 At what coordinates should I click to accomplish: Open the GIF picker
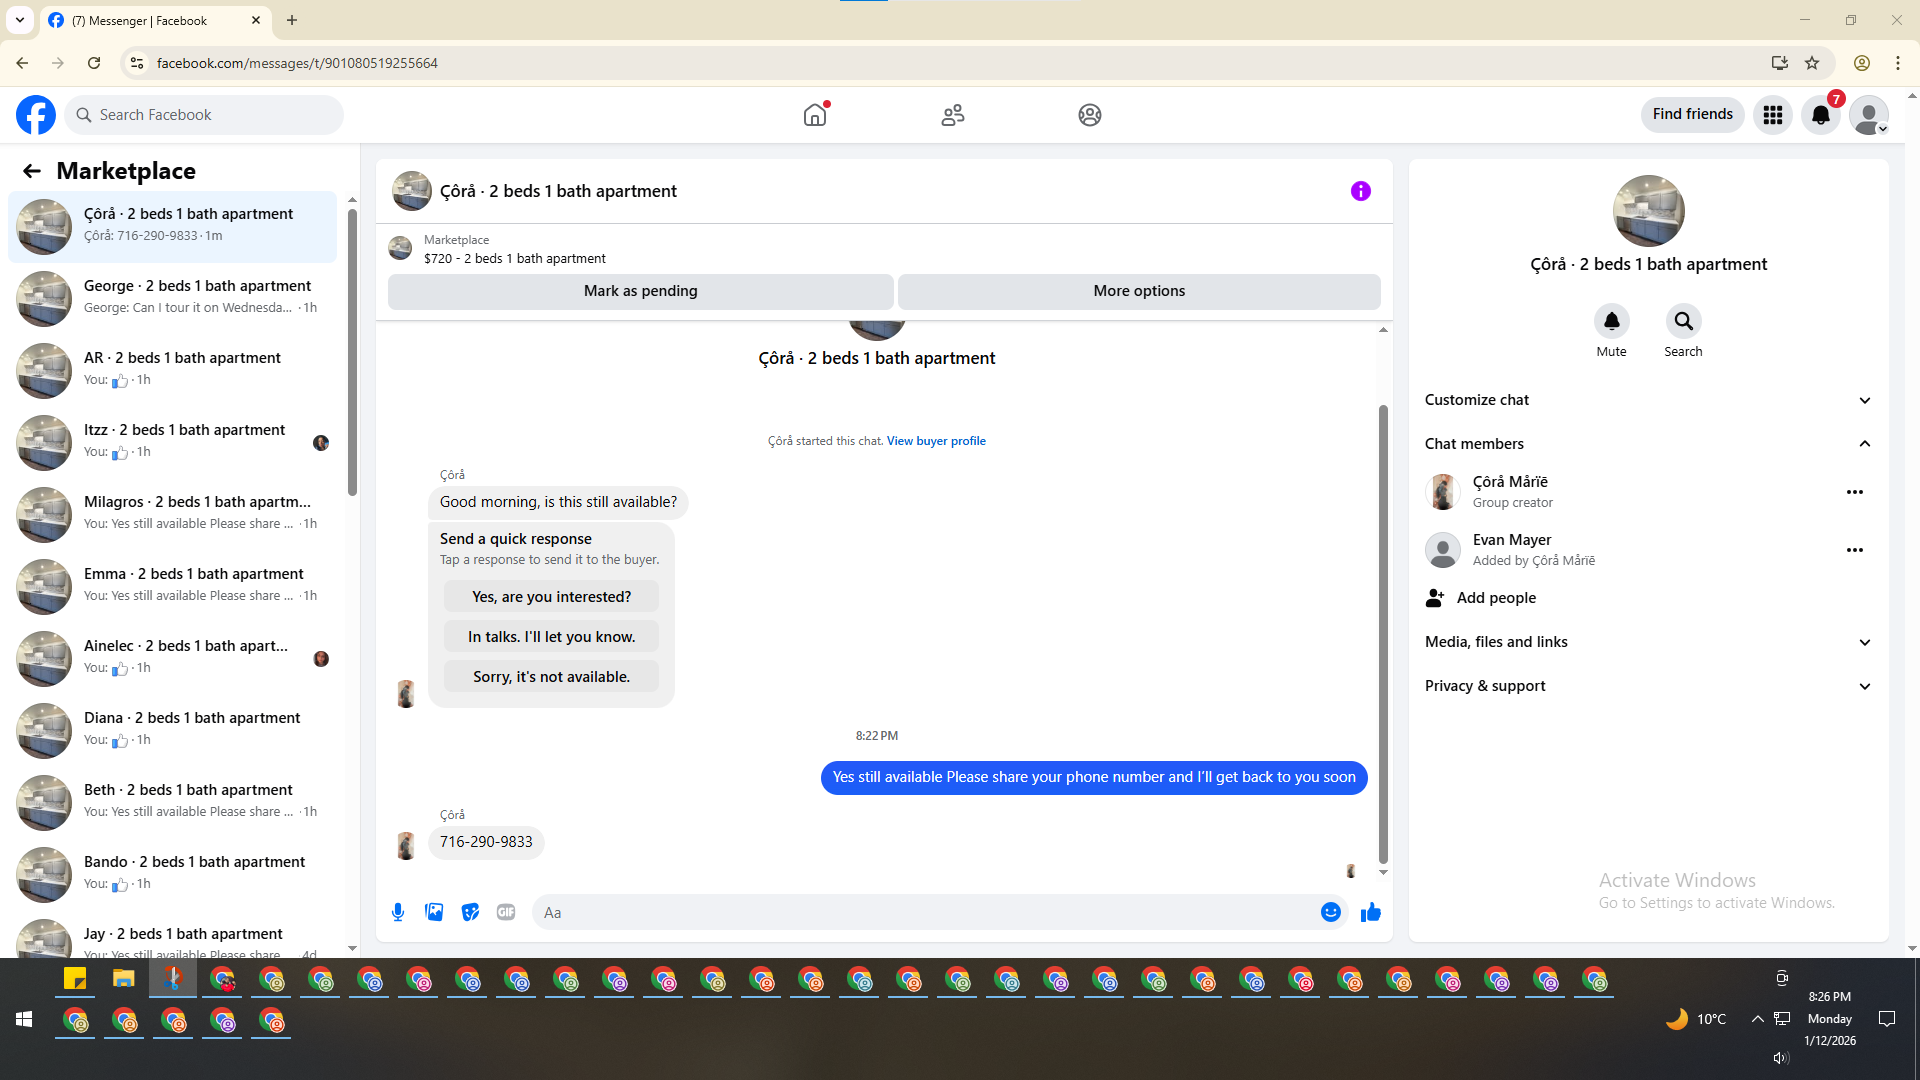click(x=506, y=912)
